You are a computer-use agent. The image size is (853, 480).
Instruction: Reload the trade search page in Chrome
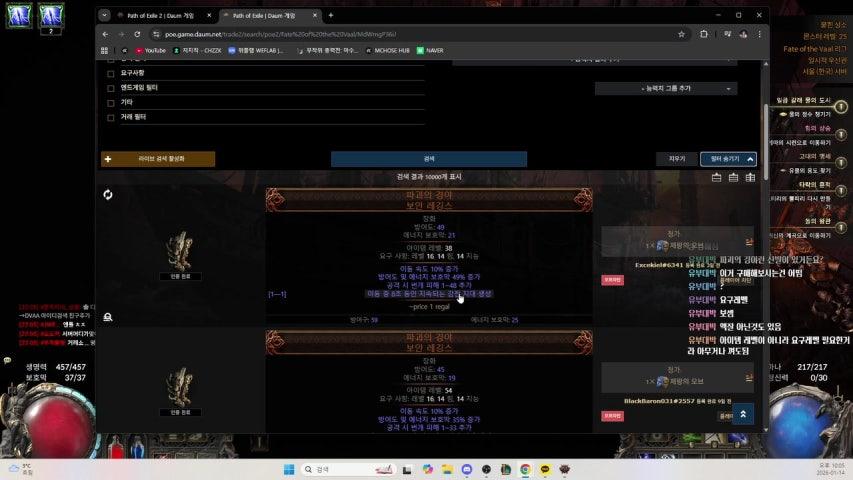(137, 34)
